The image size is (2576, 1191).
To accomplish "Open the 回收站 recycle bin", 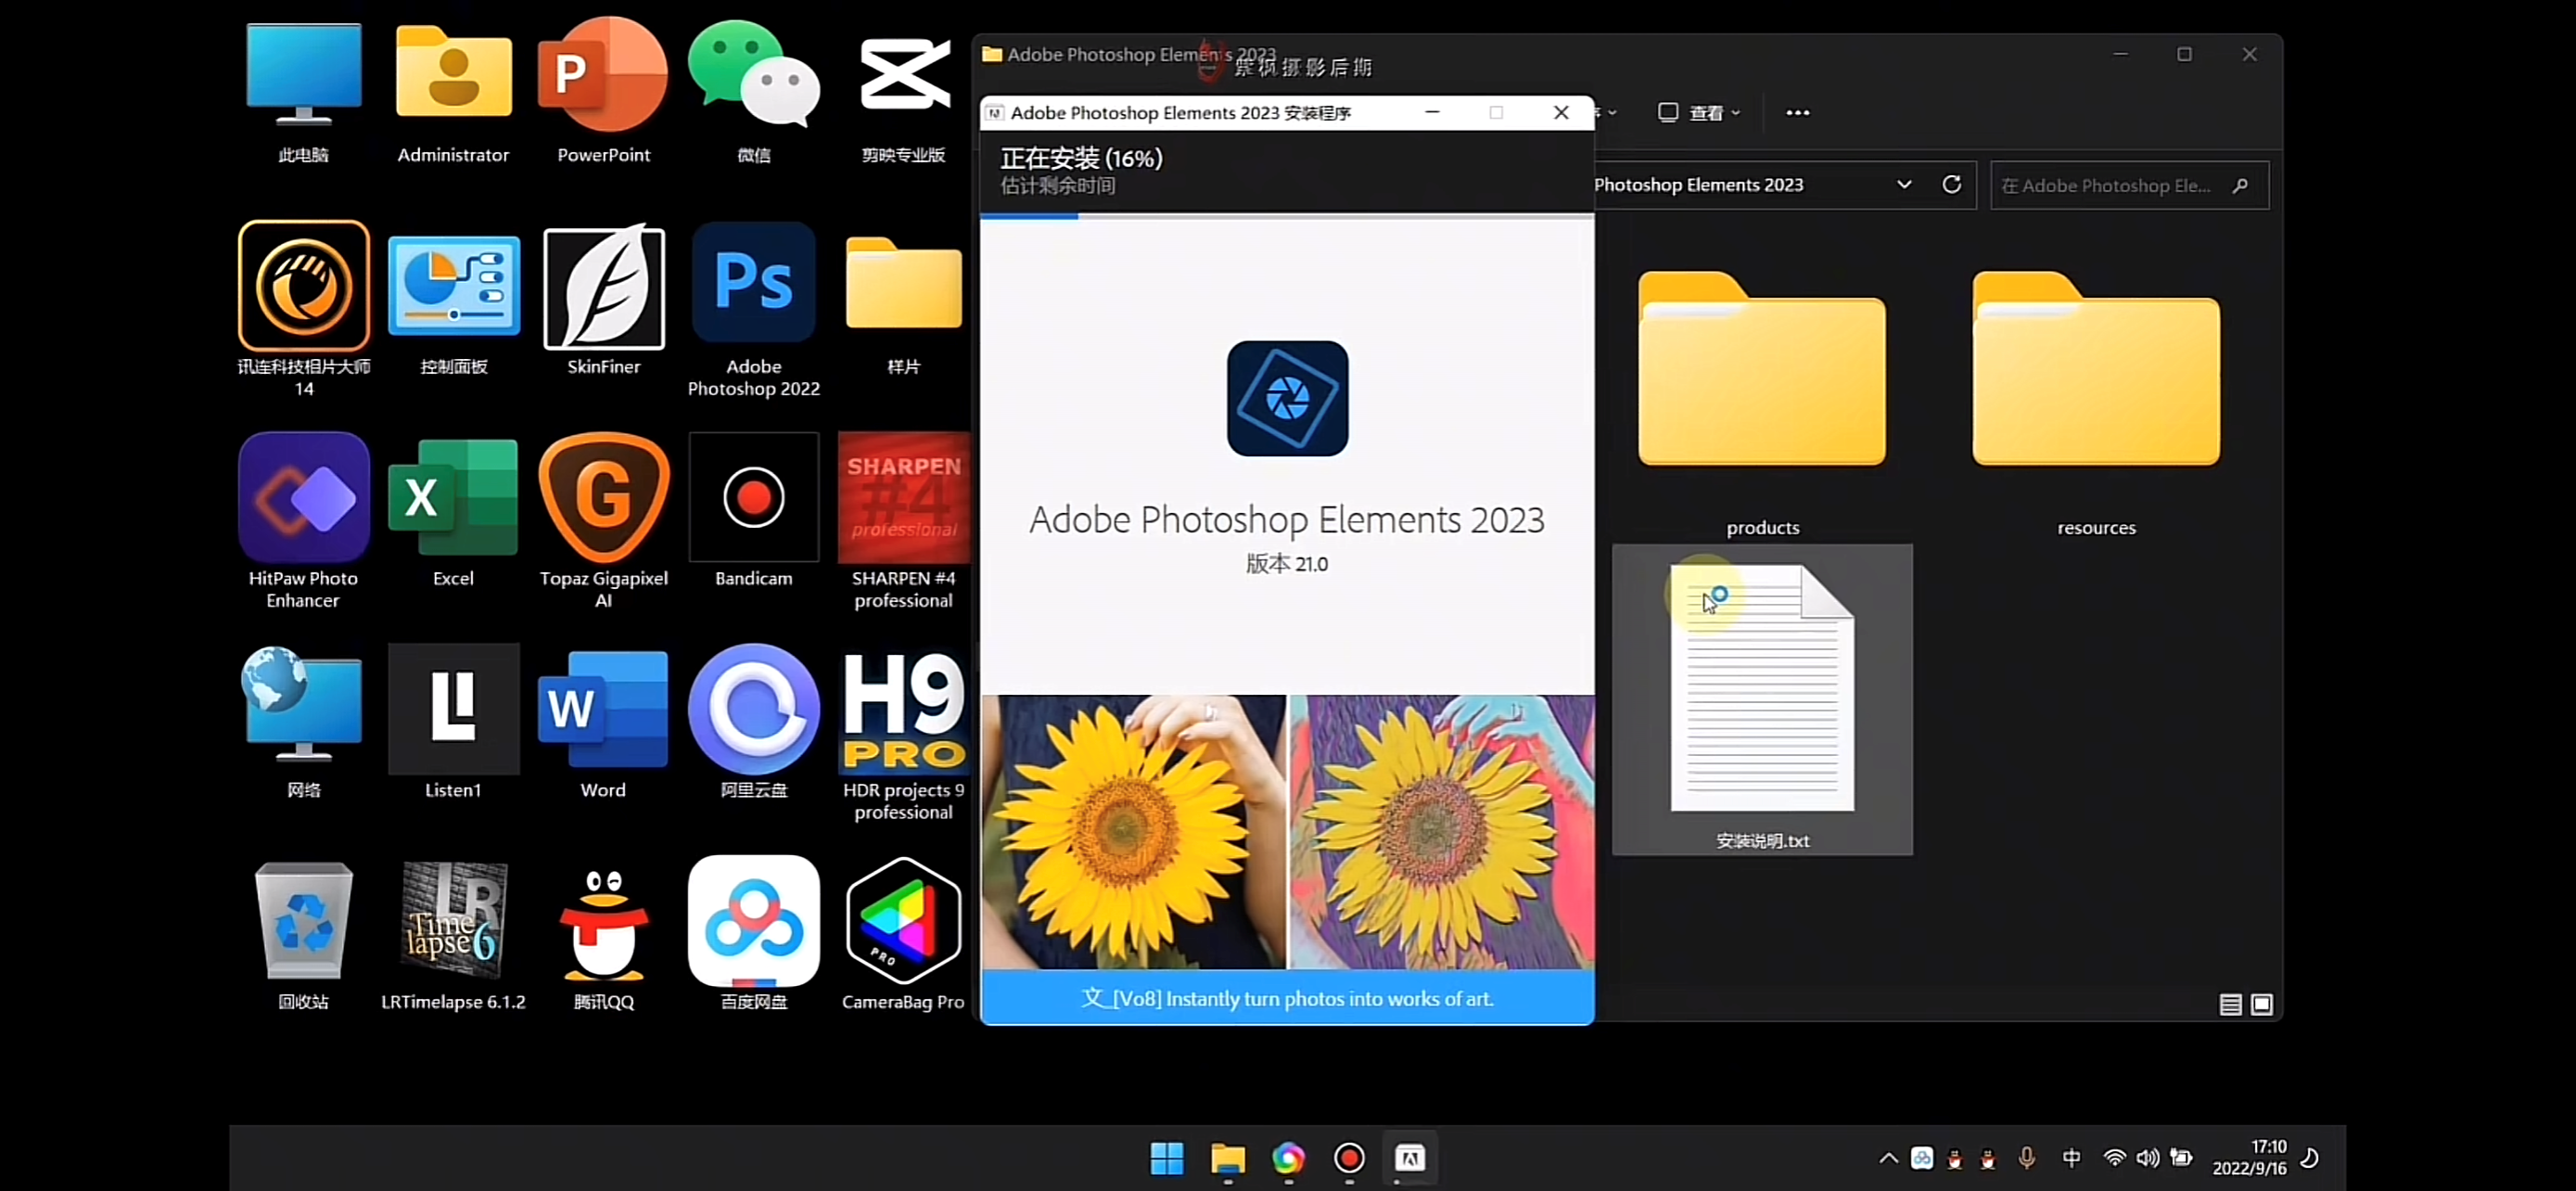I will tap(303, 934).
